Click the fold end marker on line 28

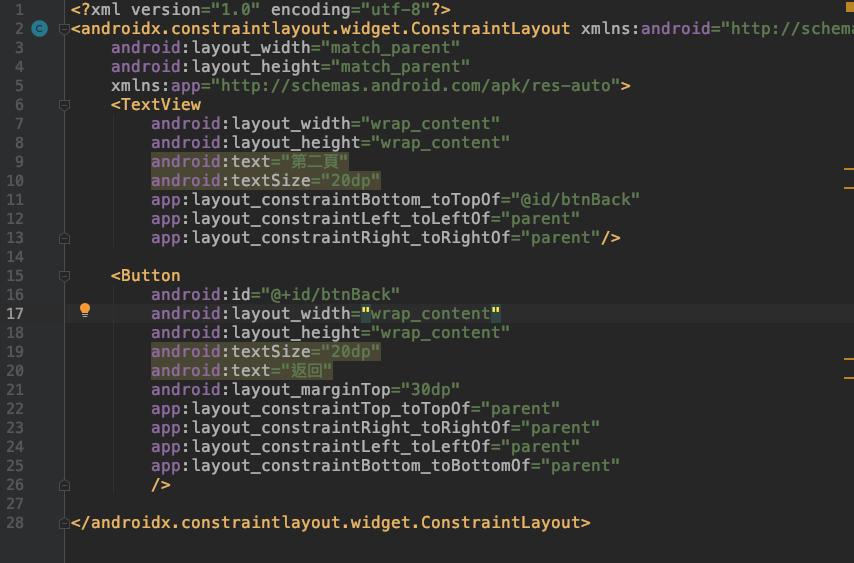click(64, 523)
